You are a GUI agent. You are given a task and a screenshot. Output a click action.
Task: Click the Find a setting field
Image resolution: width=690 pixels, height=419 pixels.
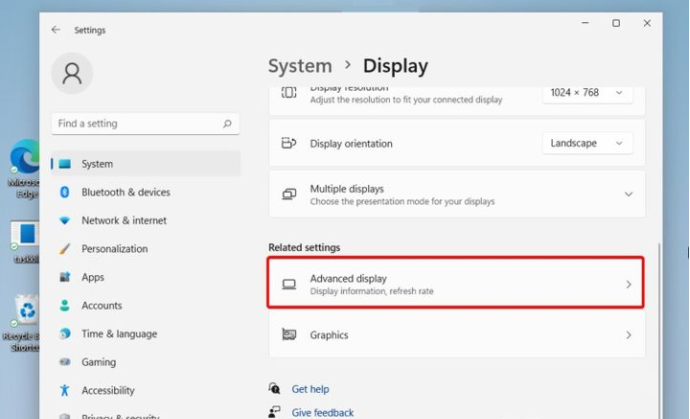pos(145,124)
